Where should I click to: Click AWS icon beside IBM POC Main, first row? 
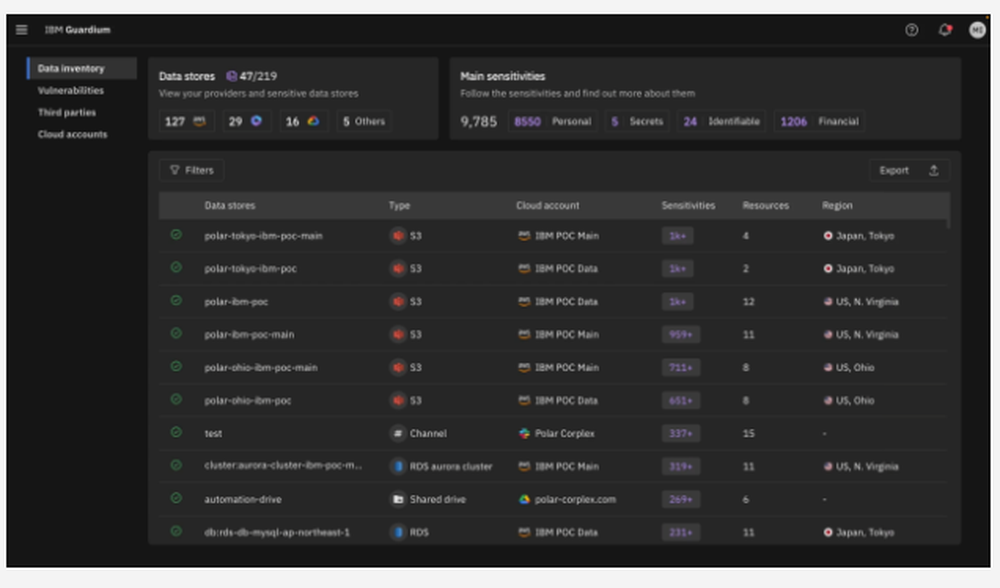(x=524, y=236)
